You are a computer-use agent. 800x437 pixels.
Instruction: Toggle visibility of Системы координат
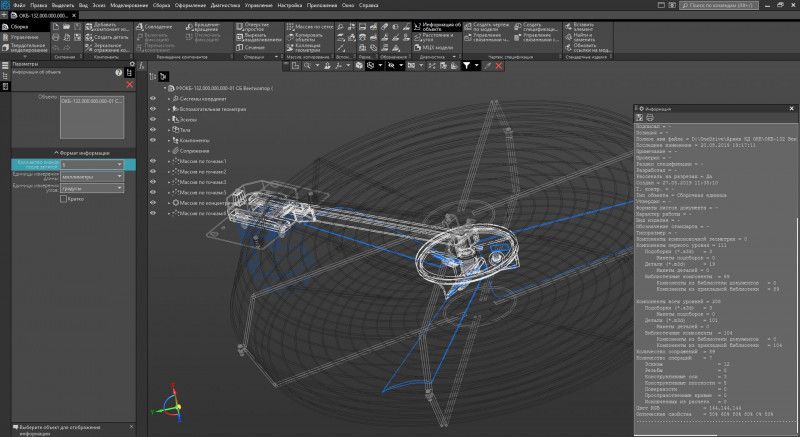point(153,98)
